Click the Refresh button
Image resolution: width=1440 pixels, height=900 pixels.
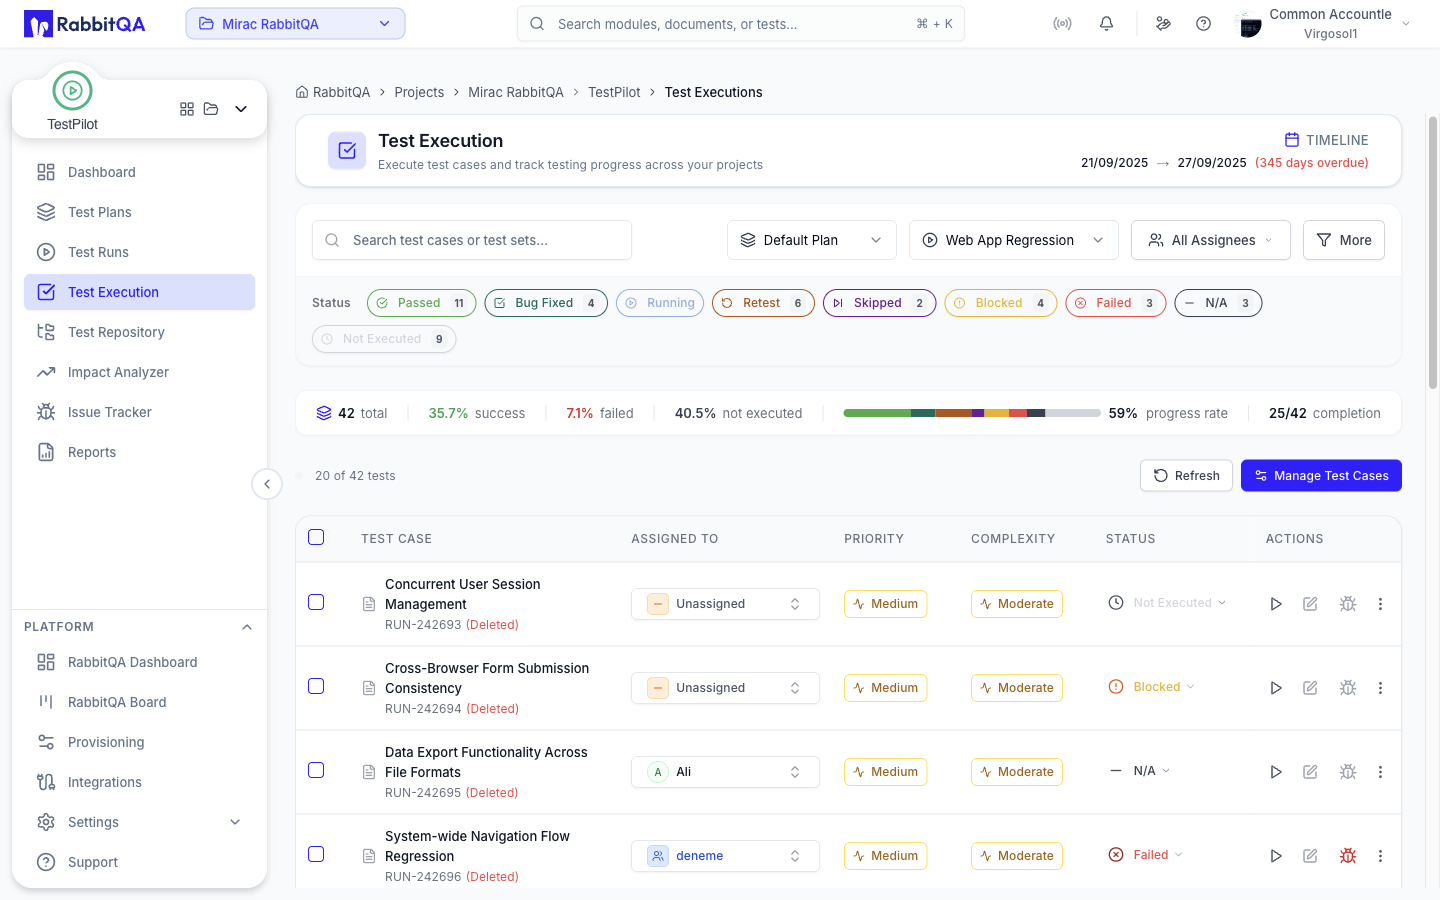coord(1186,476)
